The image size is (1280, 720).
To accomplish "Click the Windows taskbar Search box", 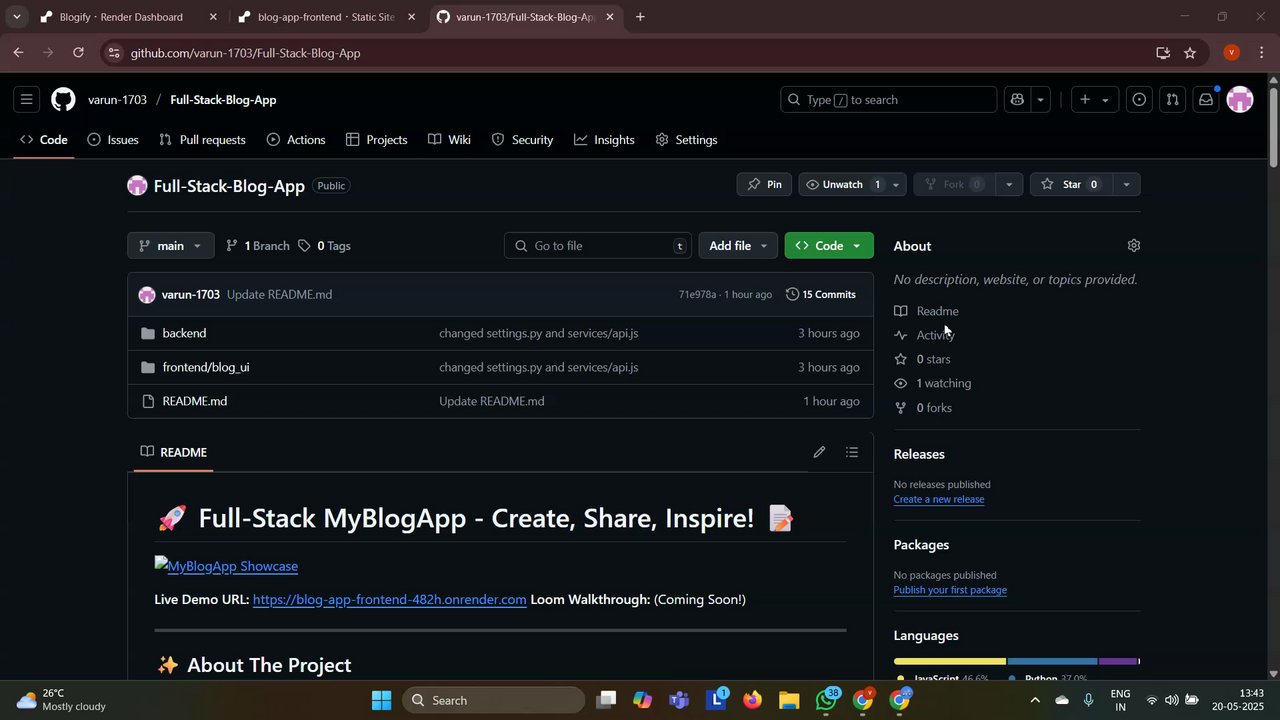I will (493, 700).
